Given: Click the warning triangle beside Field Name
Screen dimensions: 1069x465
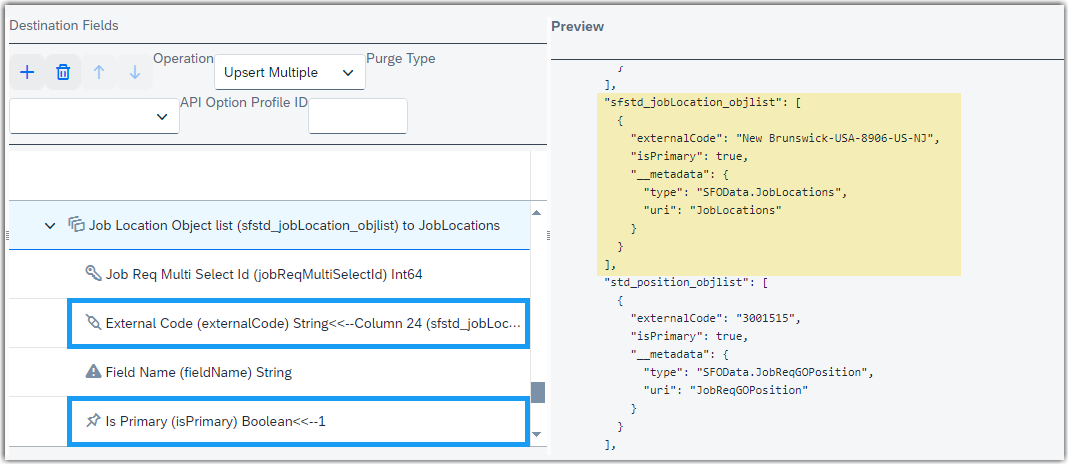Looking at the screenshot, I should point(93,372).
